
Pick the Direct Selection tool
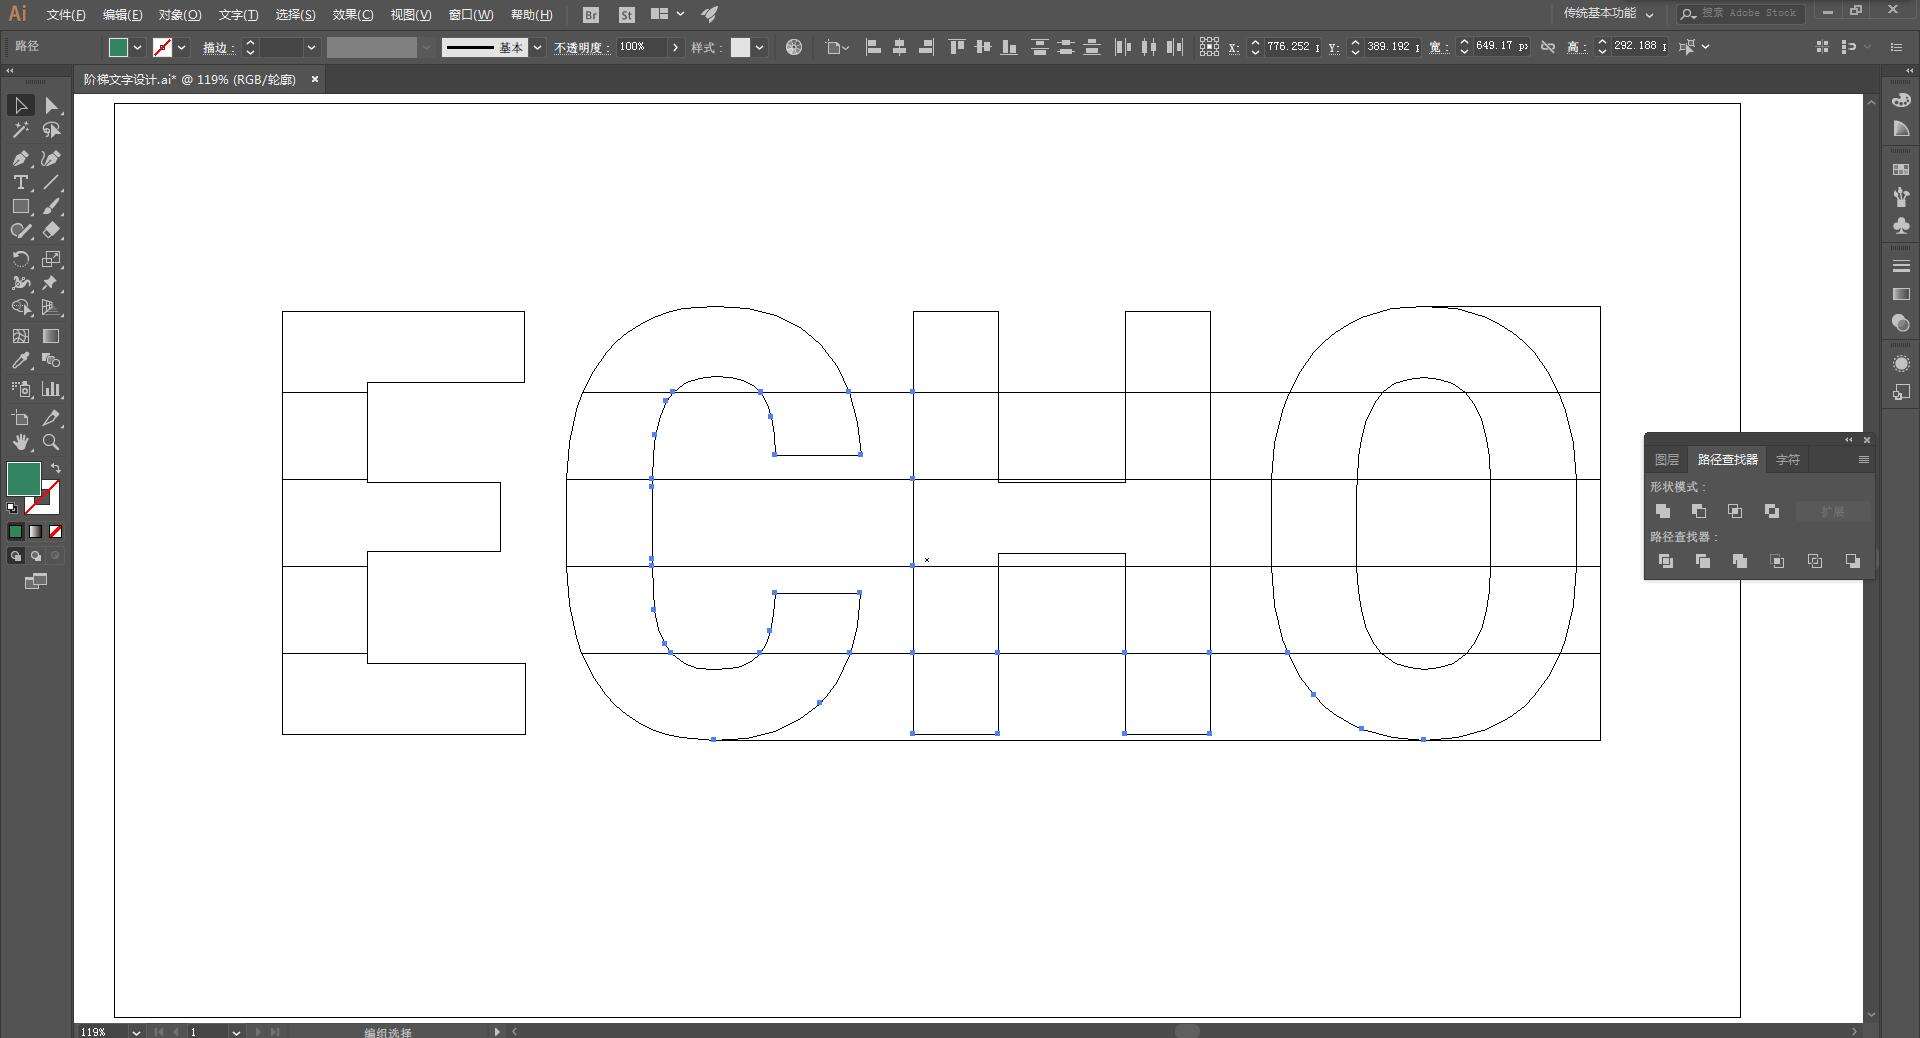point(52,105)
